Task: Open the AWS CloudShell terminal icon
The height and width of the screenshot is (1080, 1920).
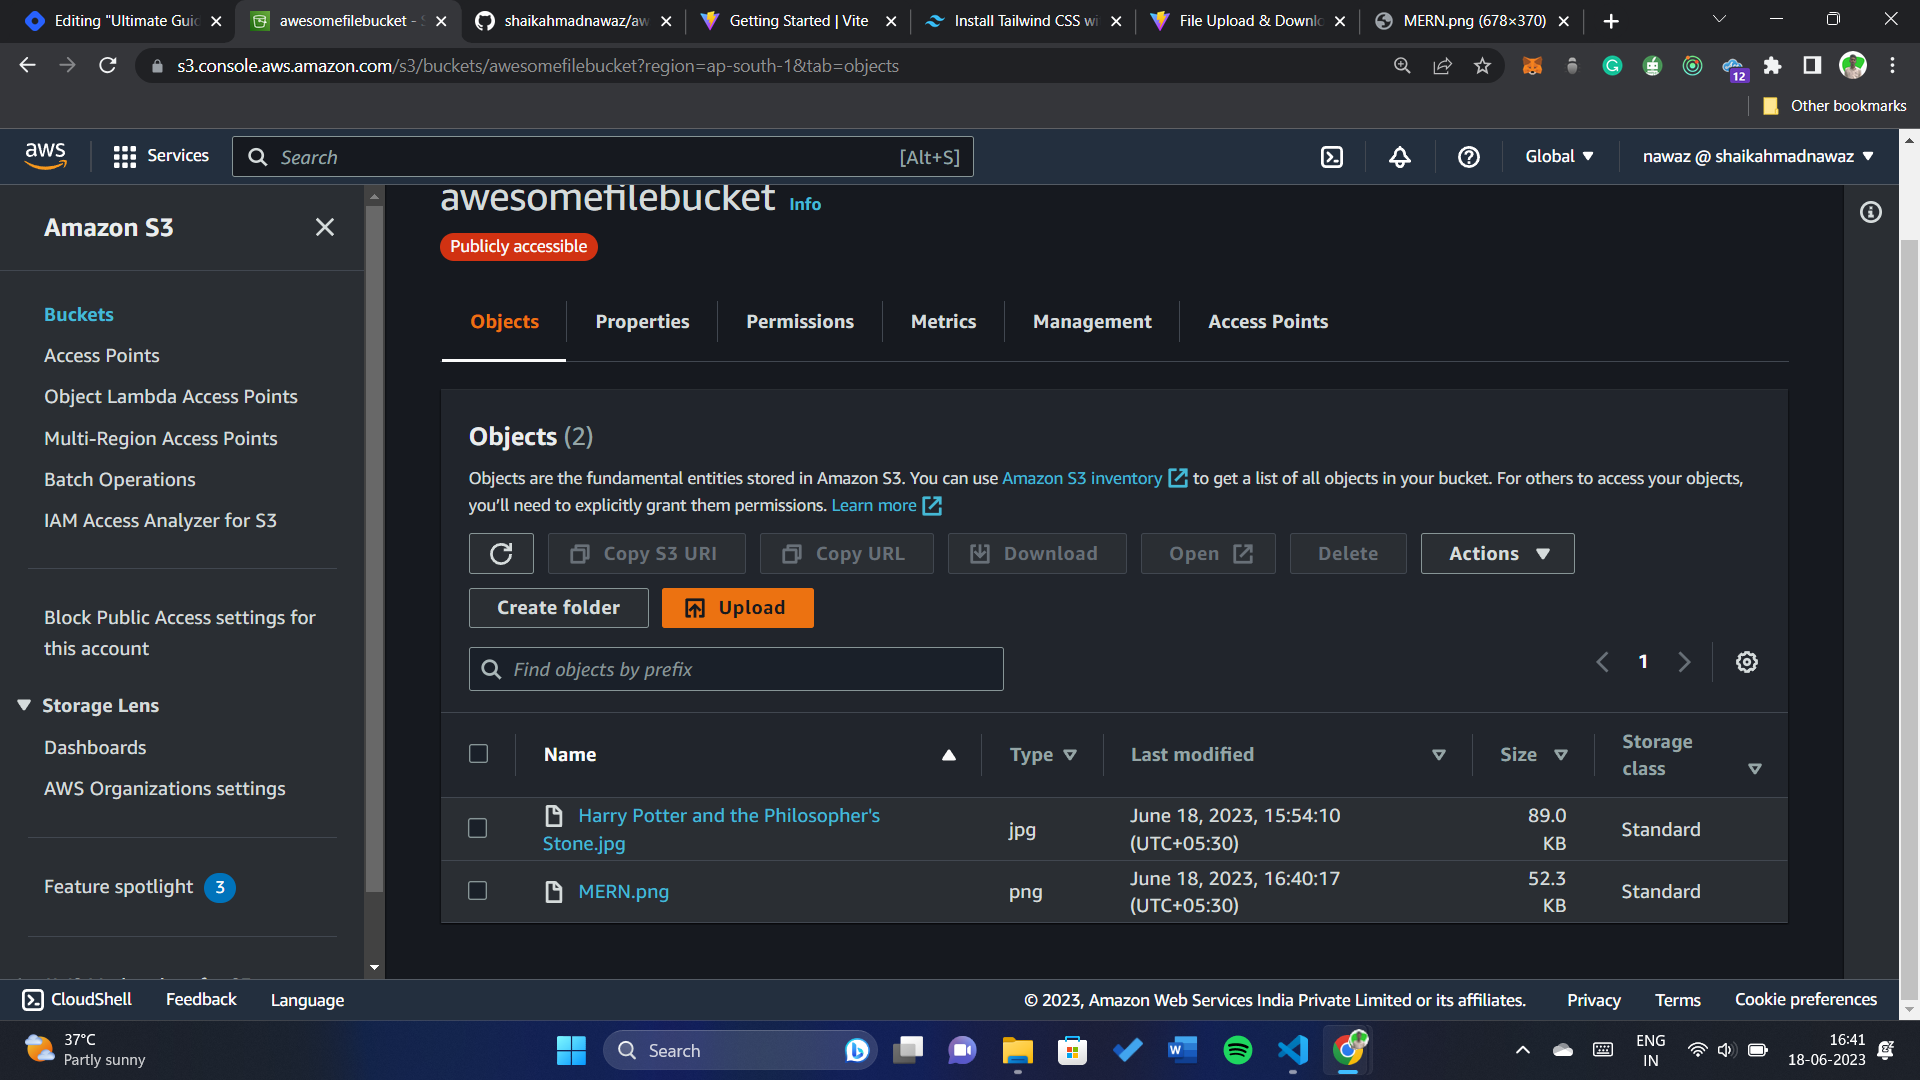Action: [1332, 157]
